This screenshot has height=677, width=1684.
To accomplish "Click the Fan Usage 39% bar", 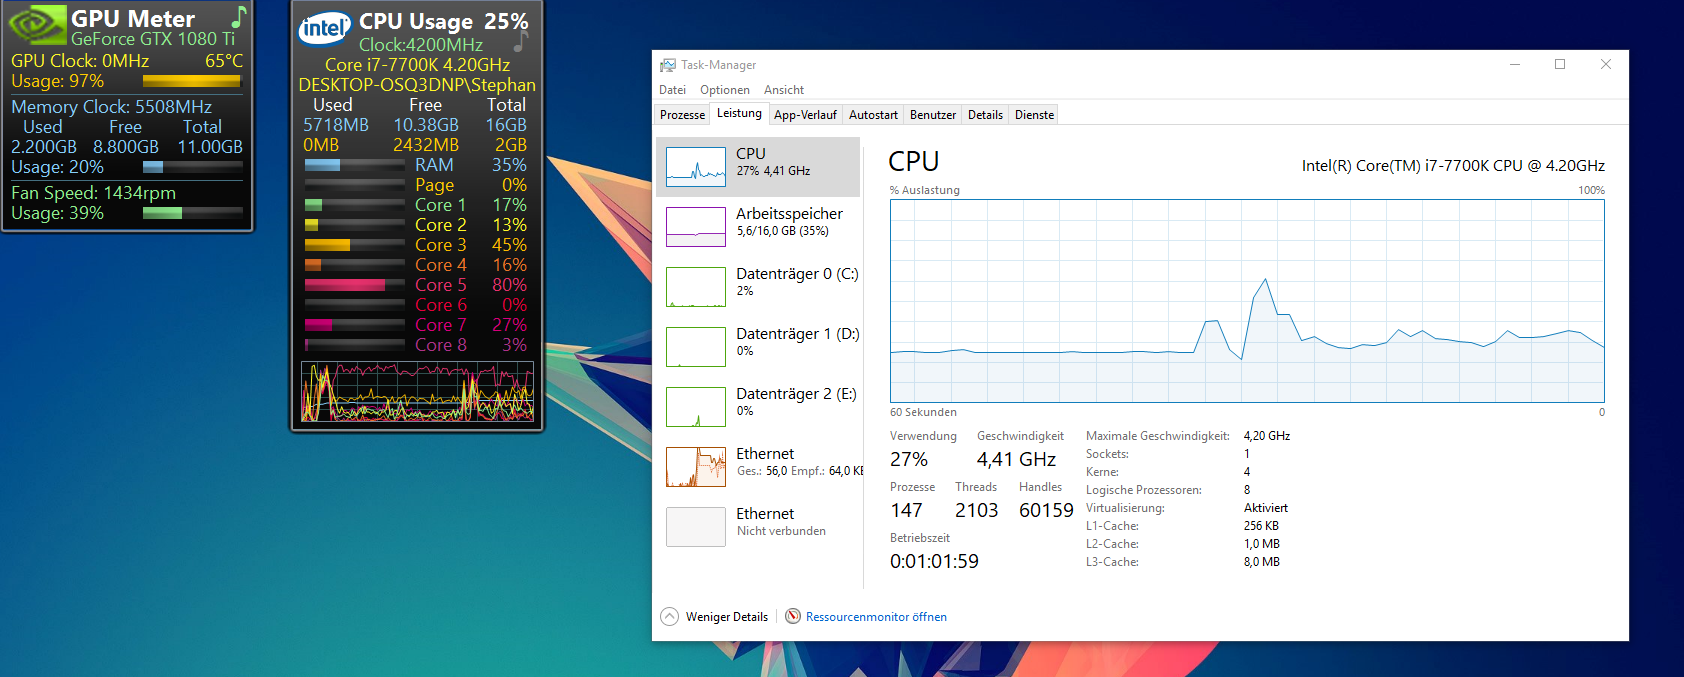I will point(192,213).
